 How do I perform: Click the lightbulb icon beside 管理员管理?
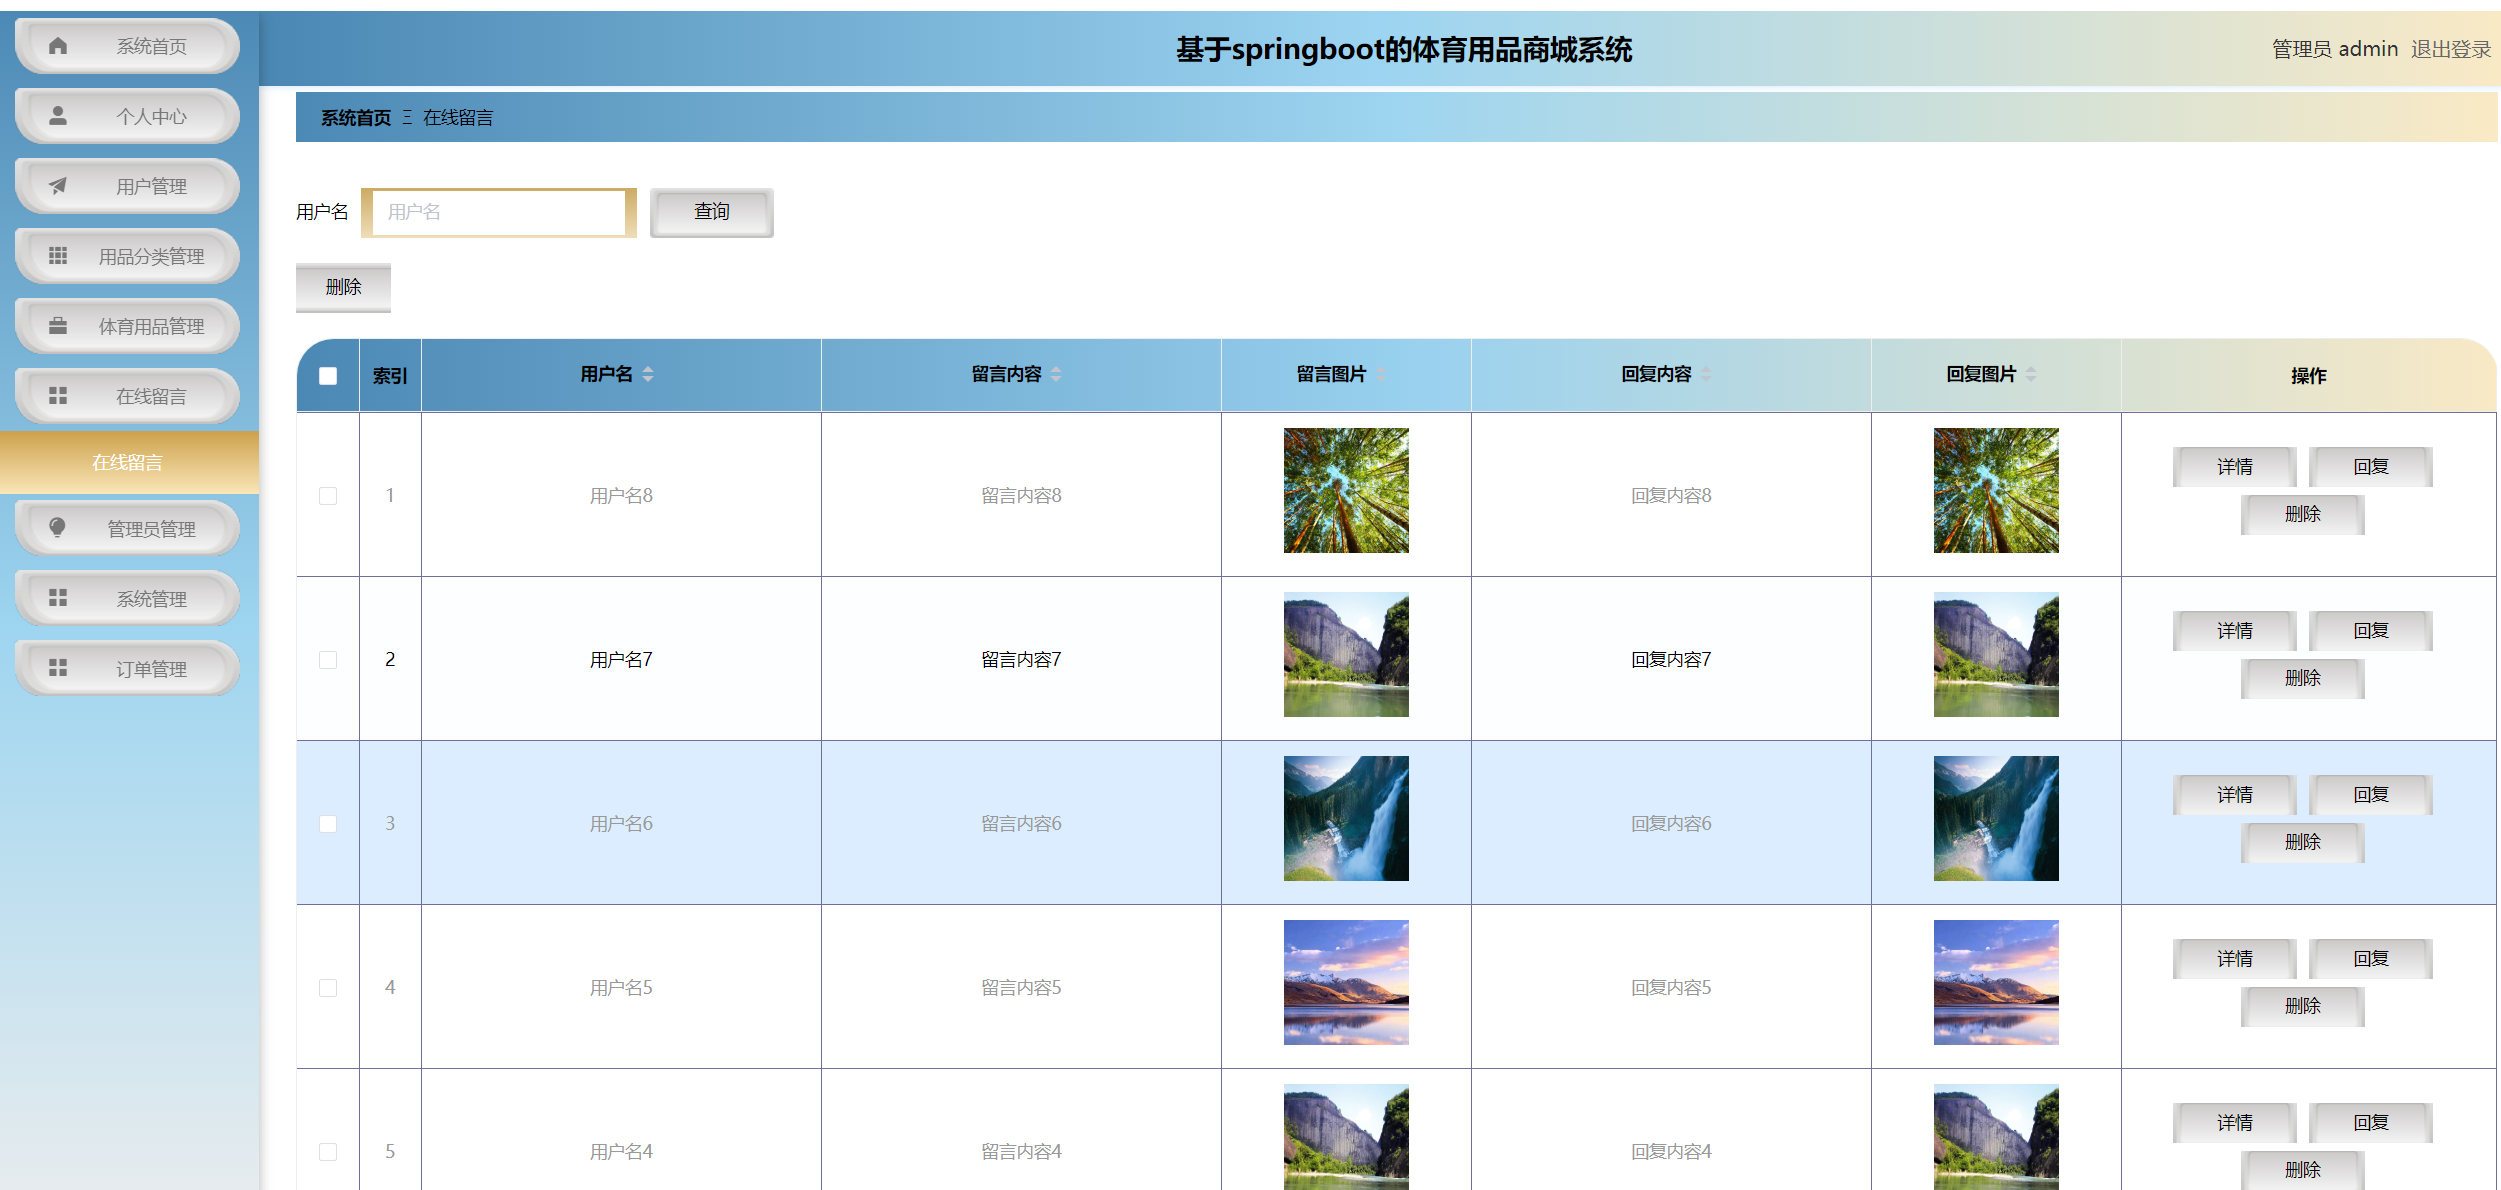[58, 528]
